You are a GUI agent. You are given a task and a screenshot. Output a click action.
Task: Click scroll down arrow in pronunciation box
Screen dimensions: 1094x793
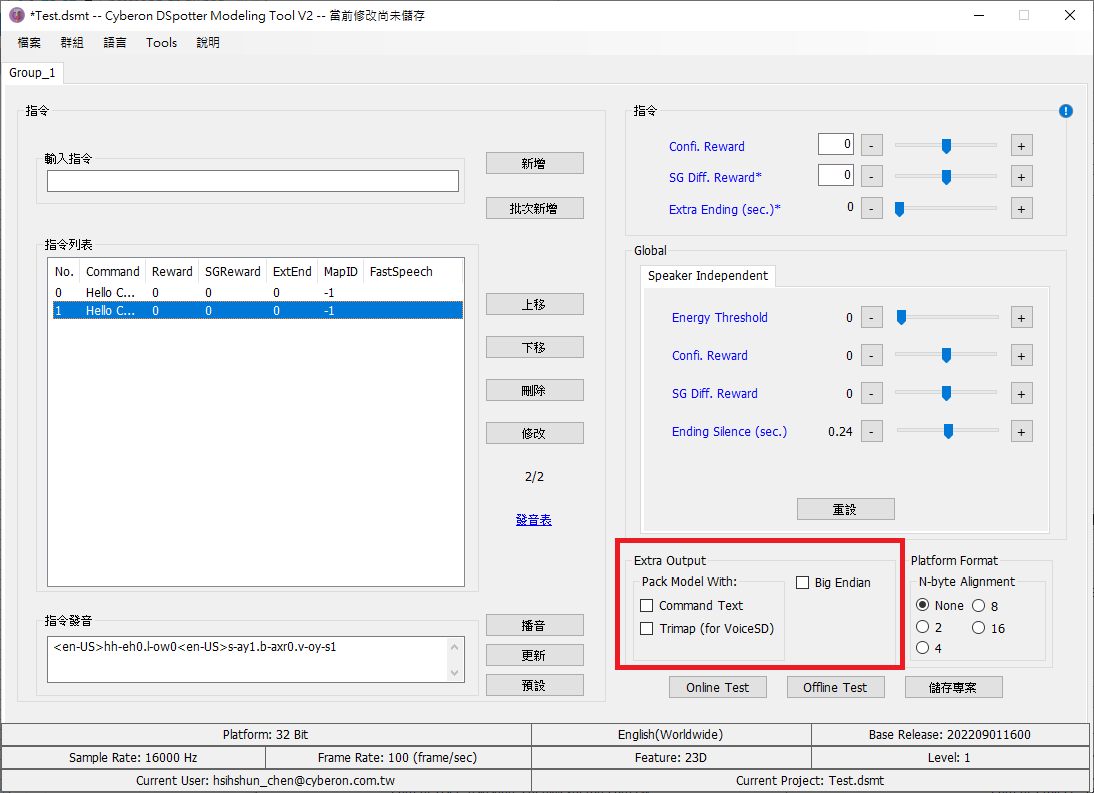456,673
